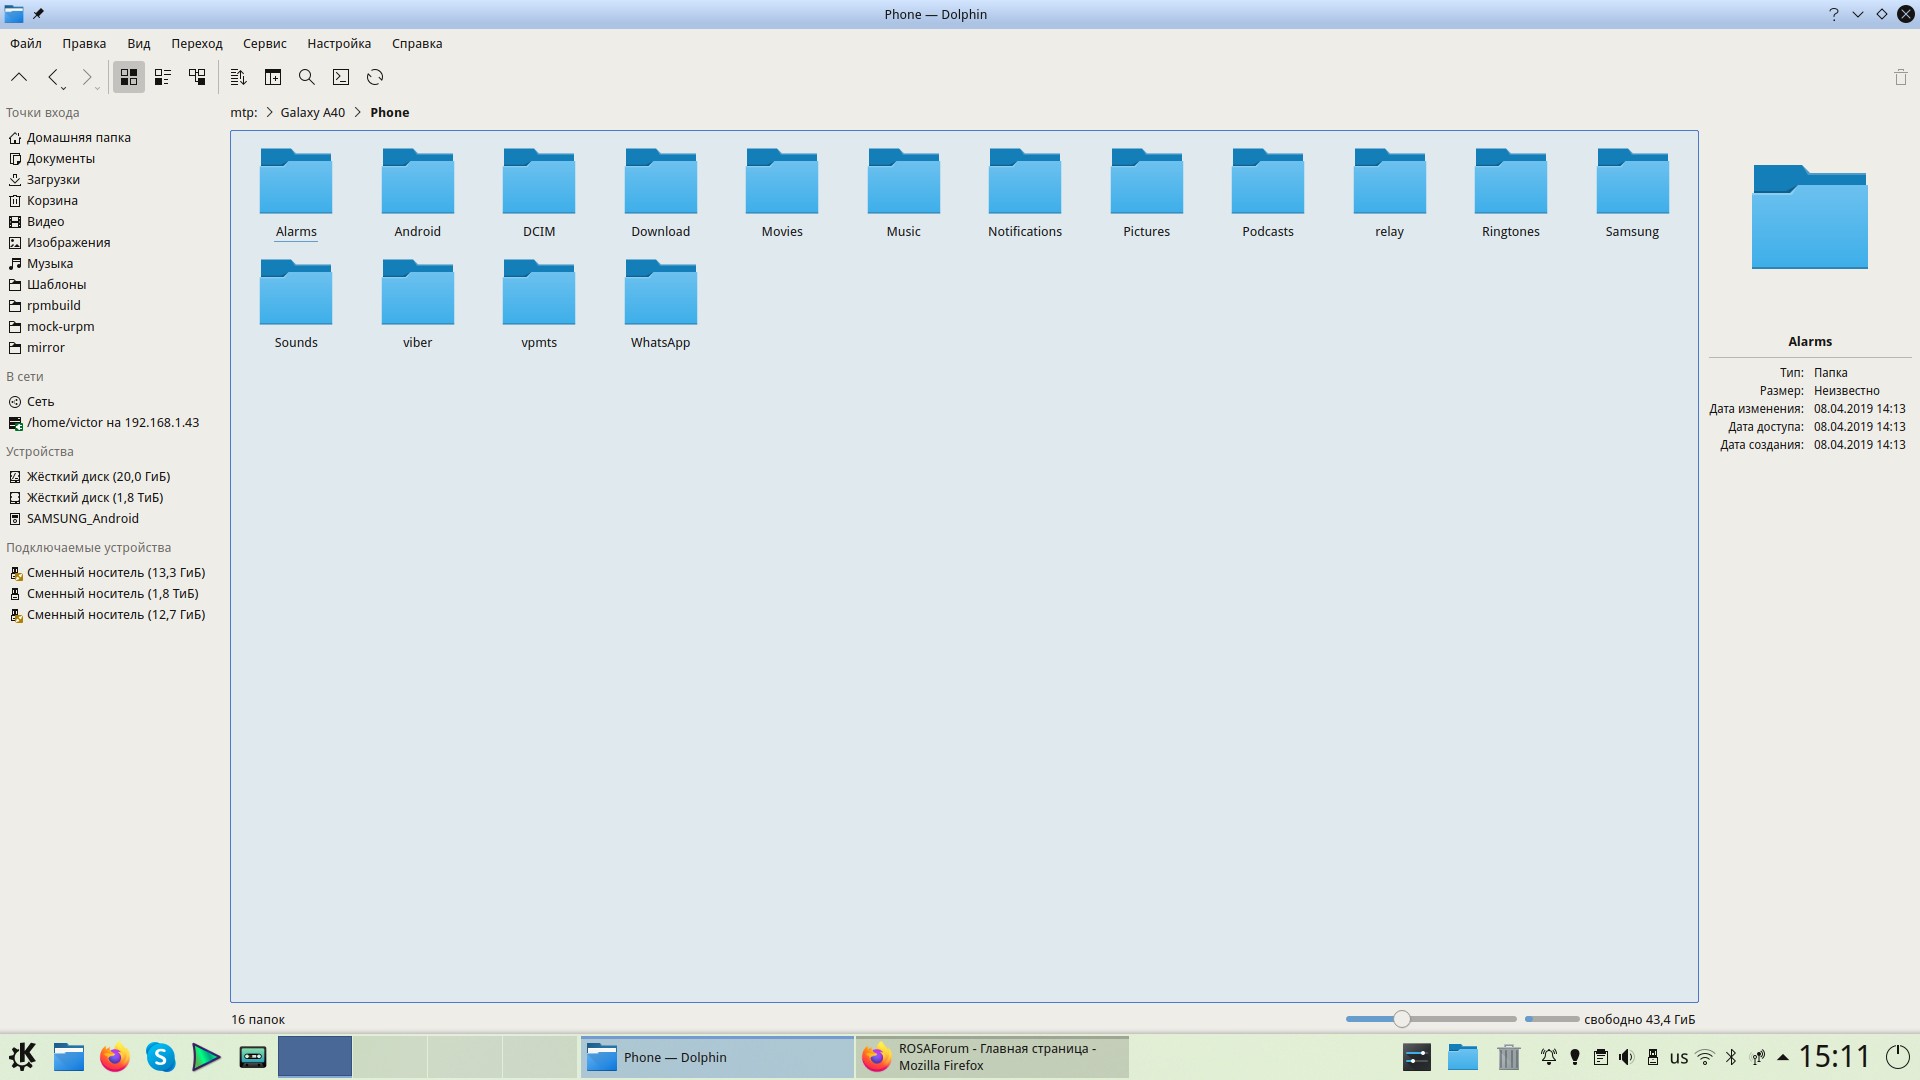Open the terminal panel icon

click(x=341, y=77)
